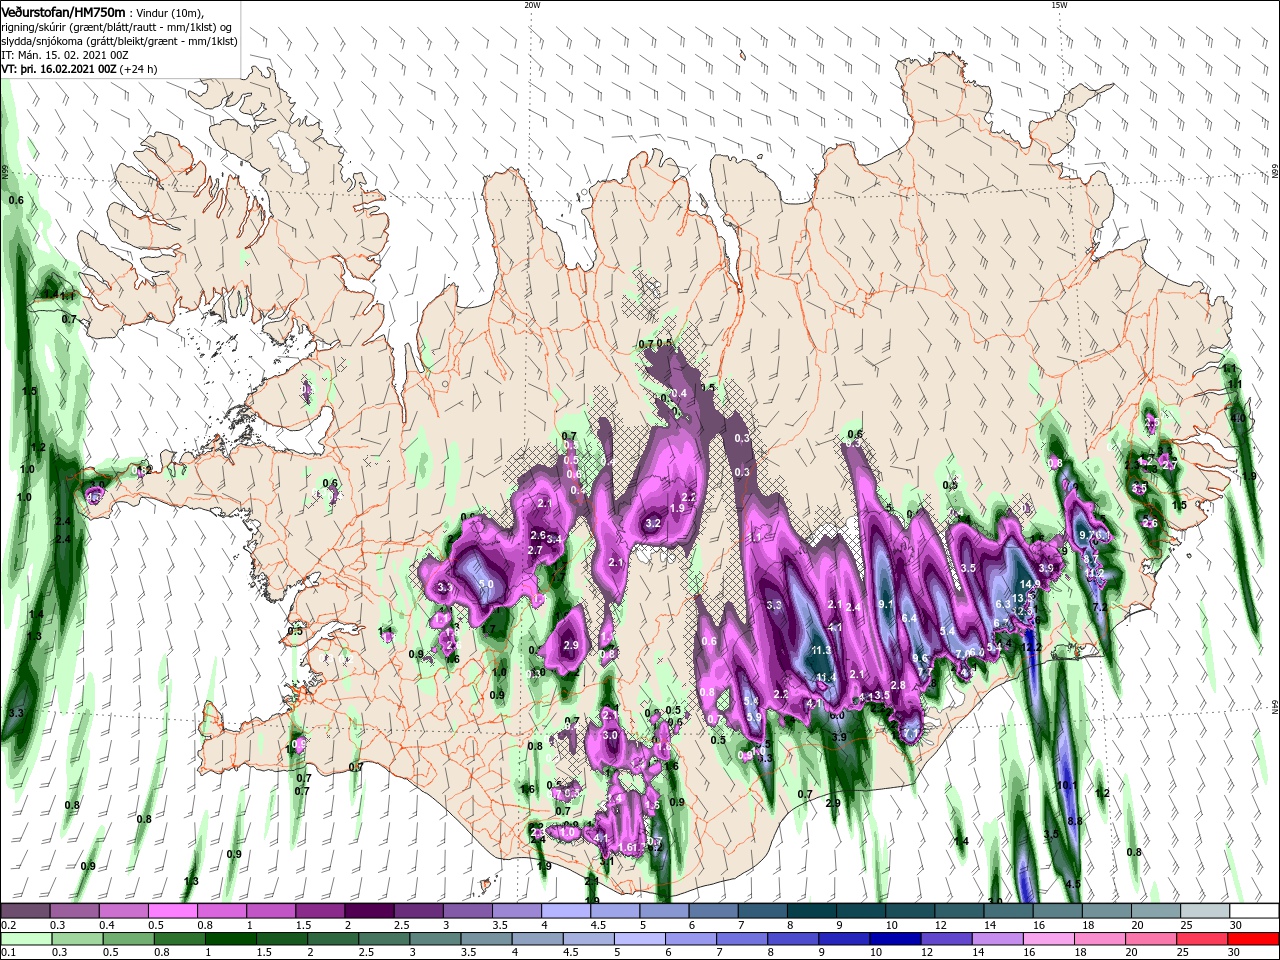Click the lavender 4–4.5 upper legend swatch
This screenshot has width=1280, height=960.
566,910
